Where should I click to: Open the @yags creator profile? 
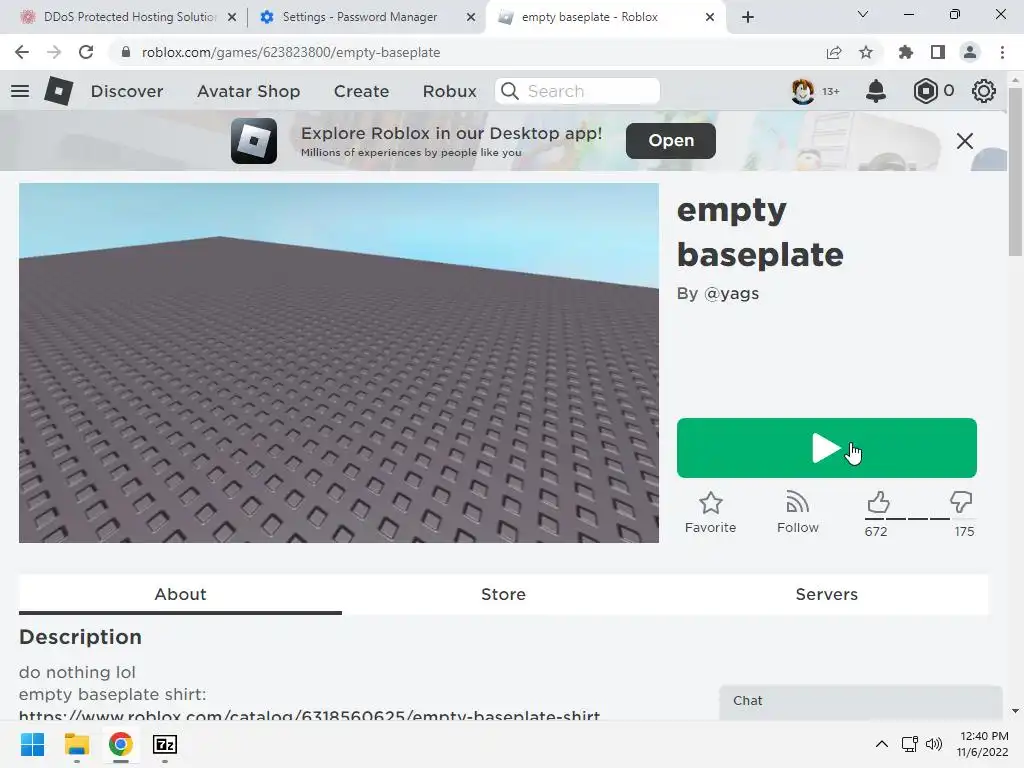pos(731,294)
